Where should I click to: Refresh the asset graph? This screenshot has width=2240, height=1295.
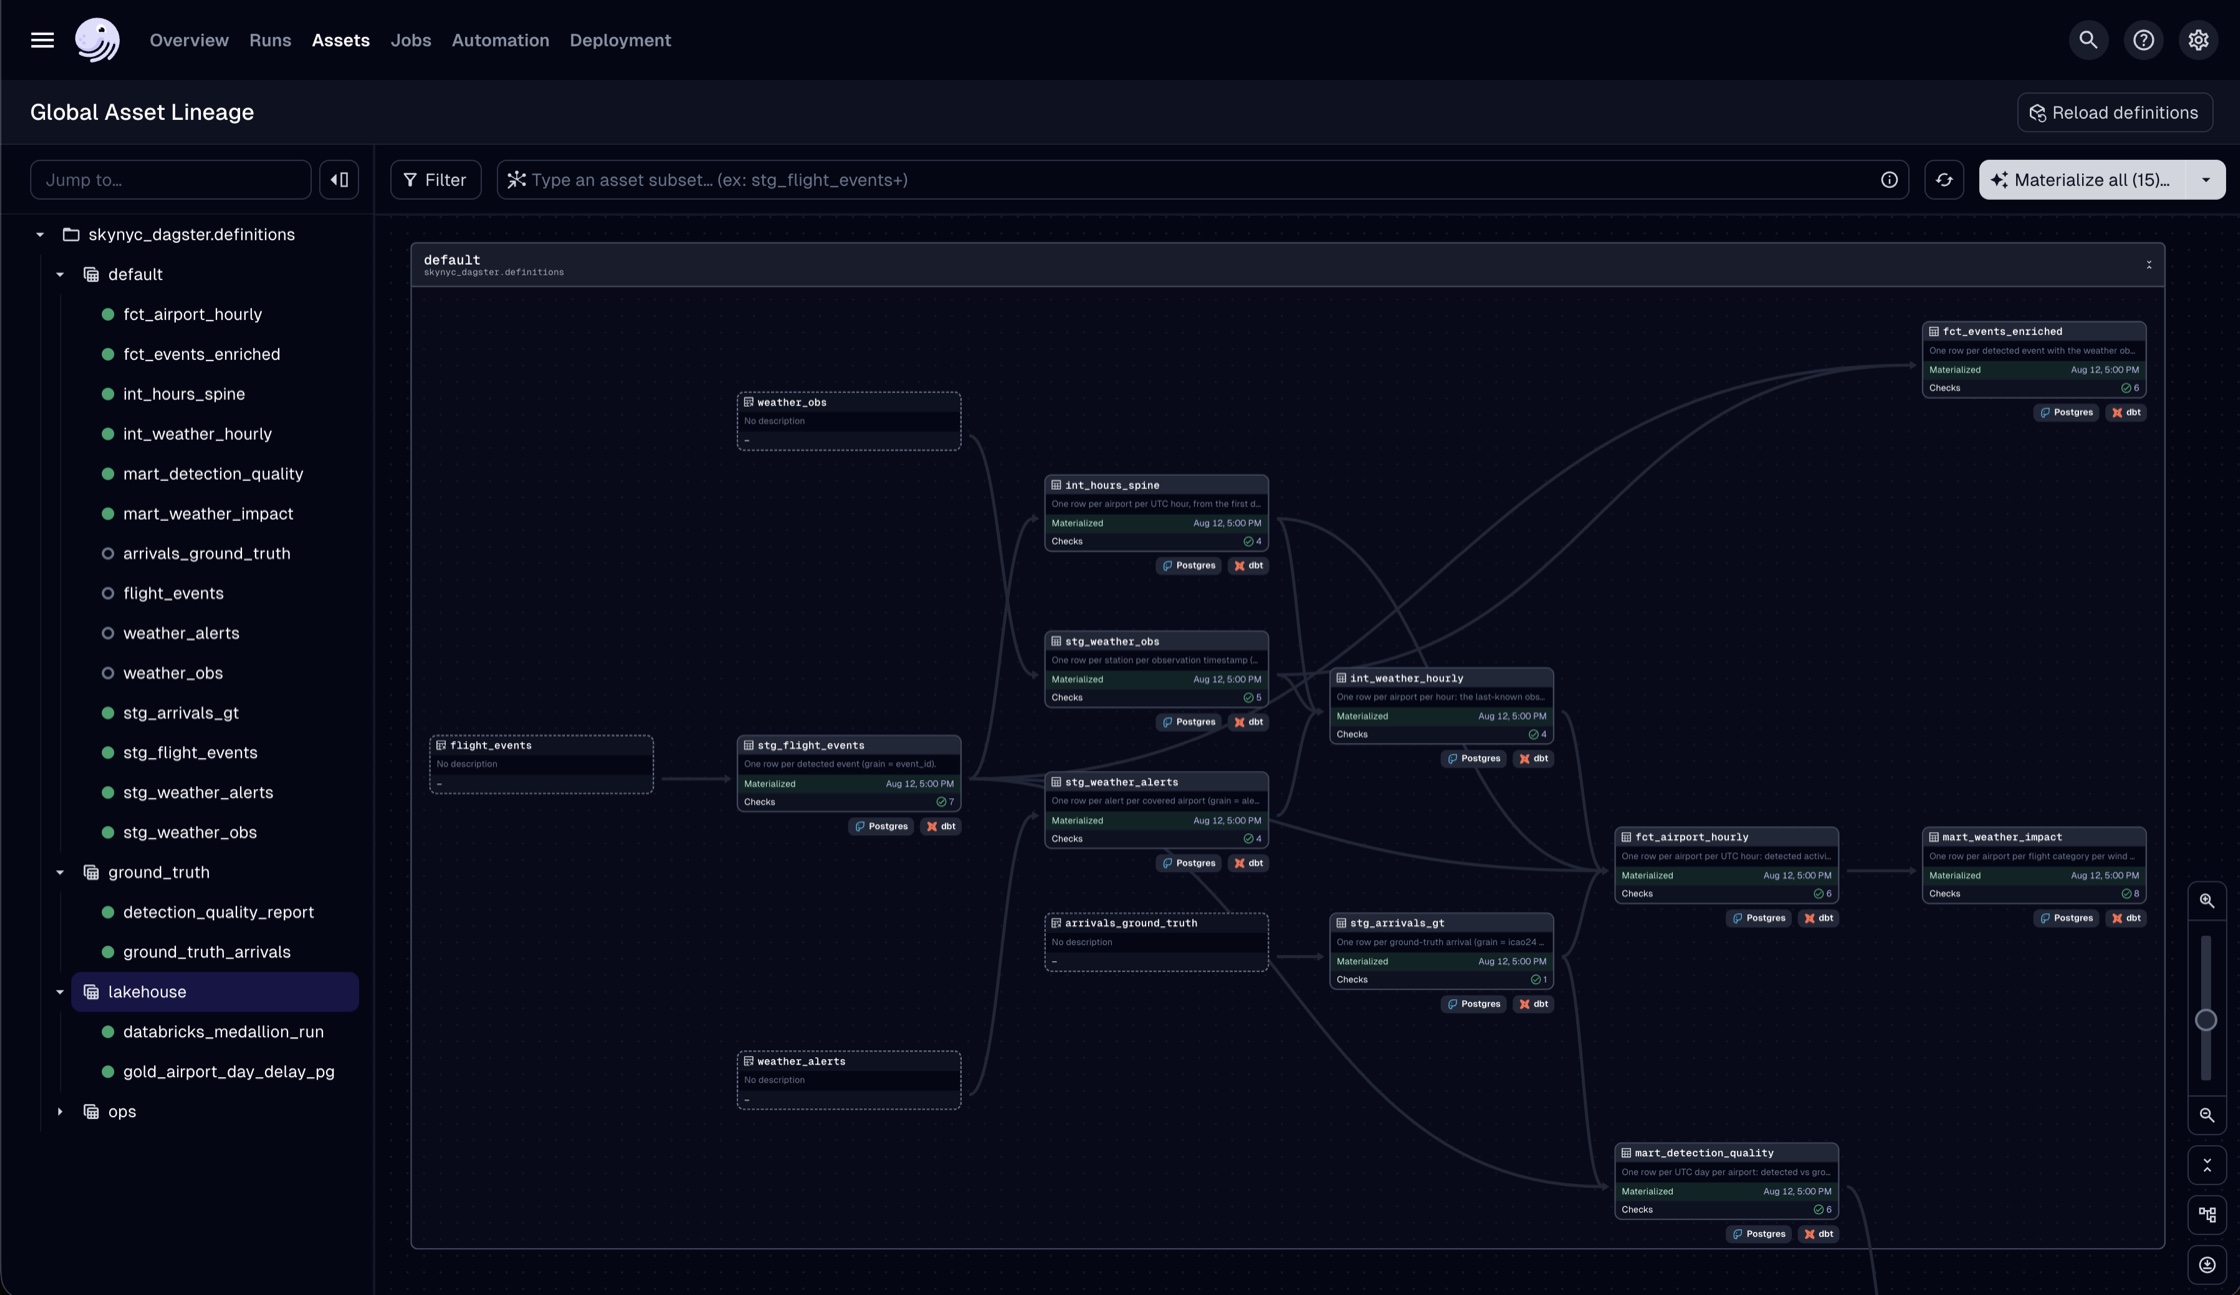pyautogui.click(x=1944, y=180)
